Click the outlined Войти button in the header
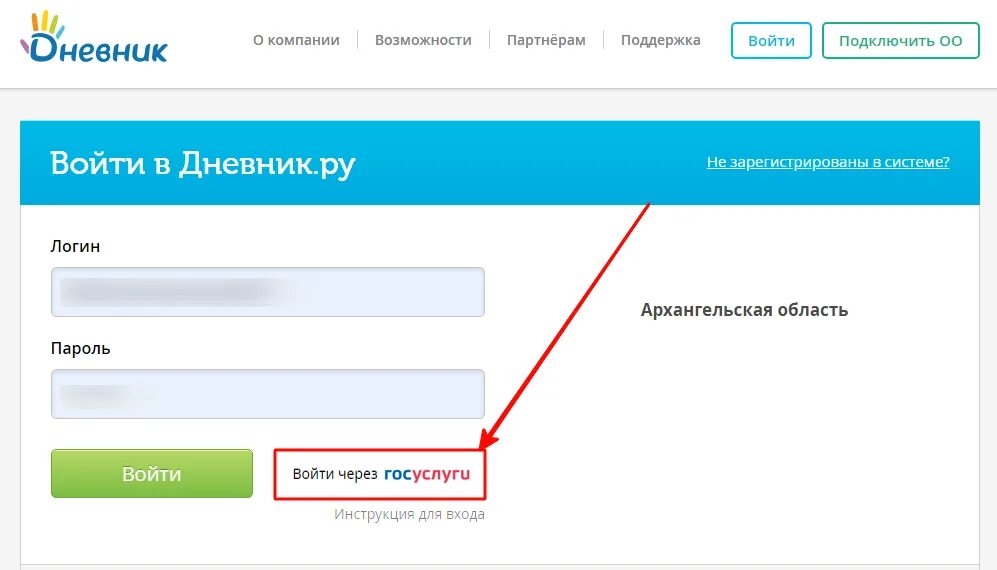The image size is (997, 570). tap(771, 41)
